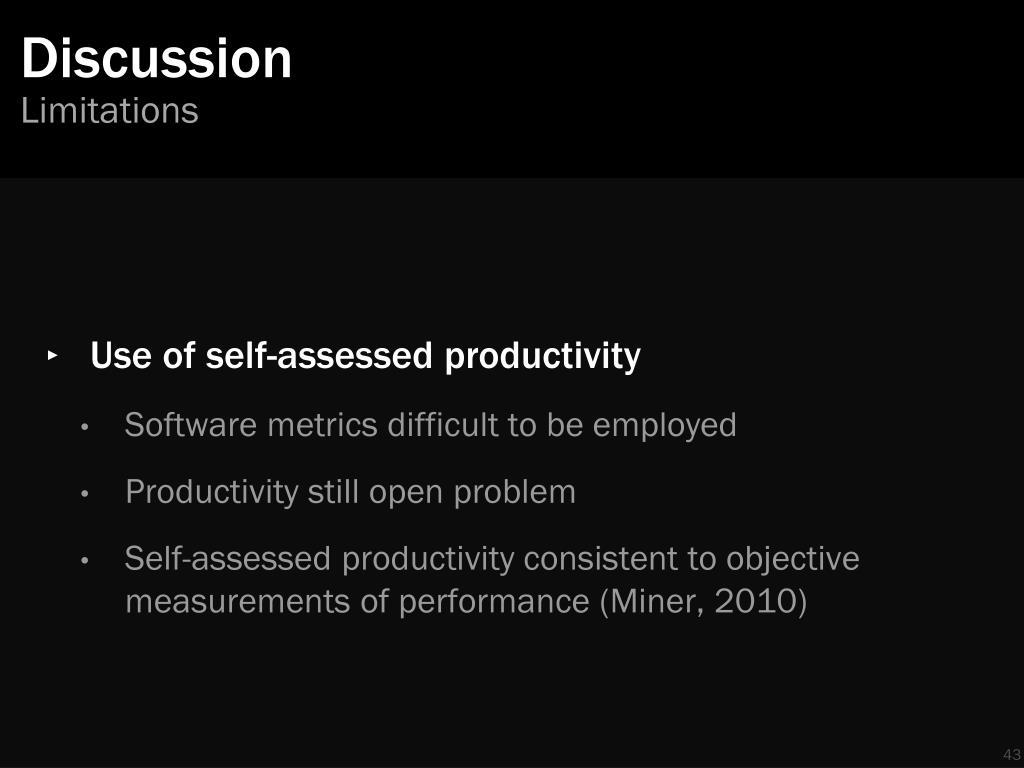Select the dot bullet beside 'Productivity still open'
1024x768 pixels.
coord(84,494)
